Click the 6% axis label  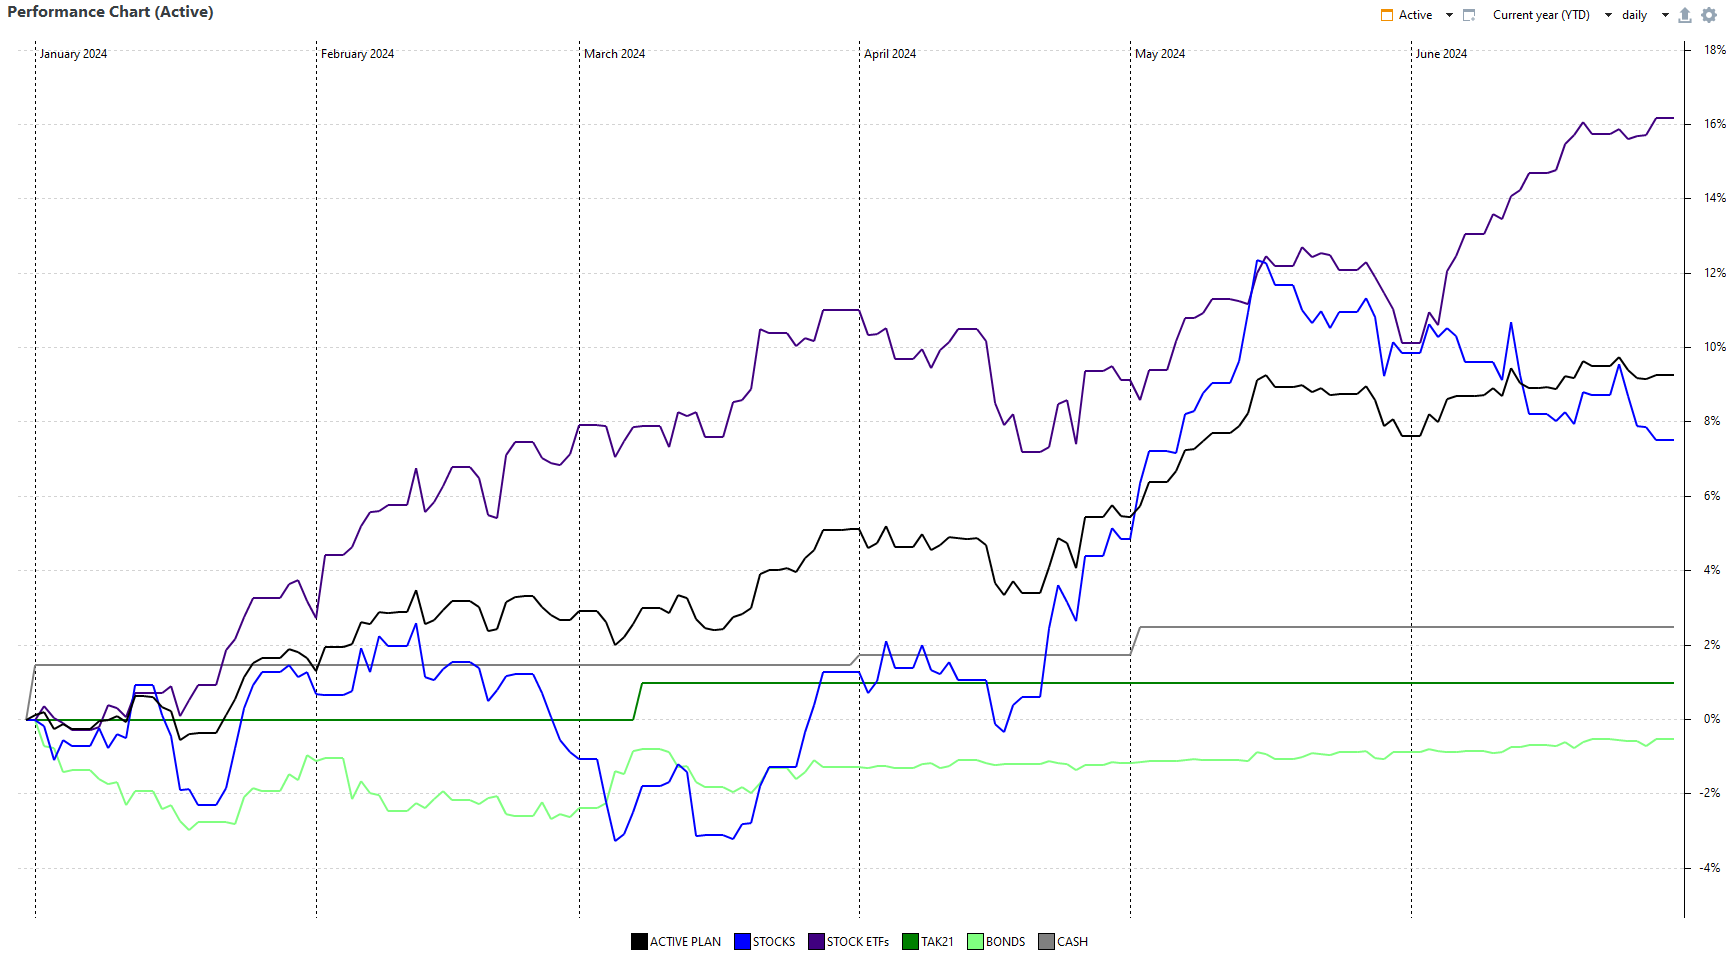click(1712, 496)
